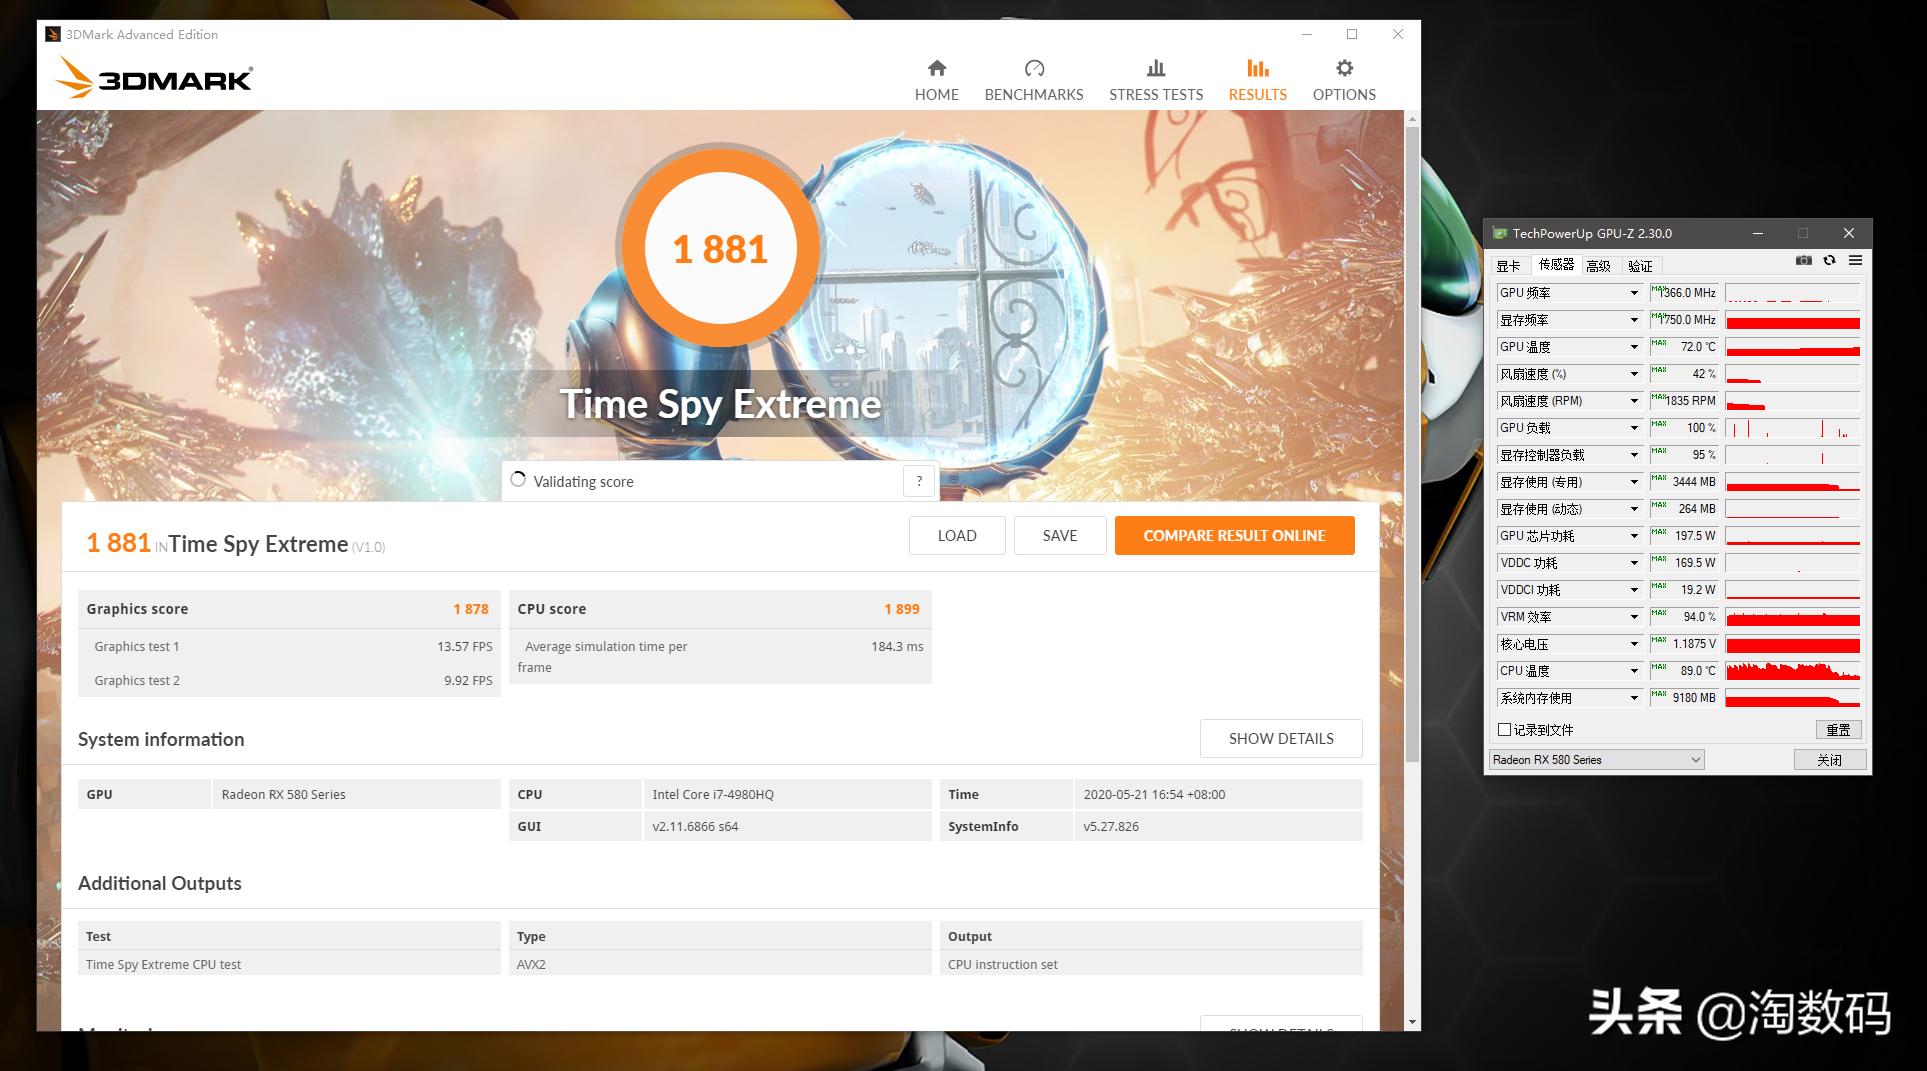Click the GPU-Z refresh icon
Screen dimensions: 1927x1071
(1829, 260)
